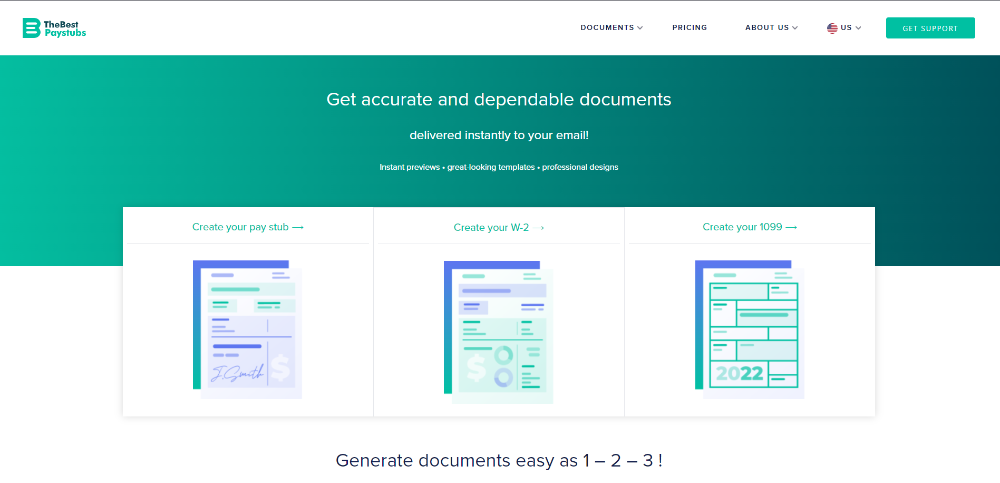1000x483 pixels.
Task: Click the headline about accurate and dependable documents
Action: [x=498, y=100]
